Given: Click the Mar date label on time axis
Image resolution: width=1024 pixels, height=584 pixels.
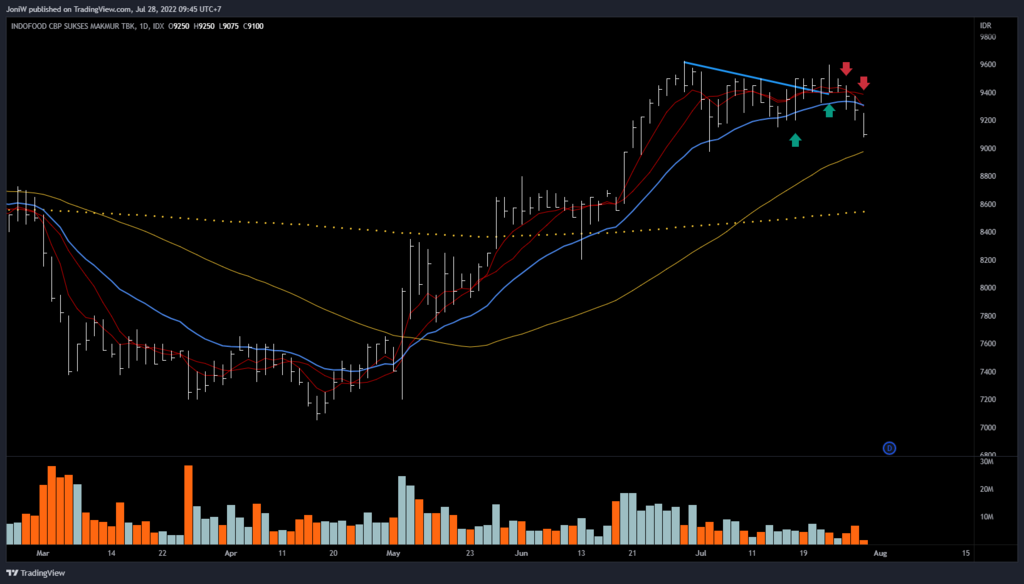Looking at the screenshot, I should click(41, 552).
